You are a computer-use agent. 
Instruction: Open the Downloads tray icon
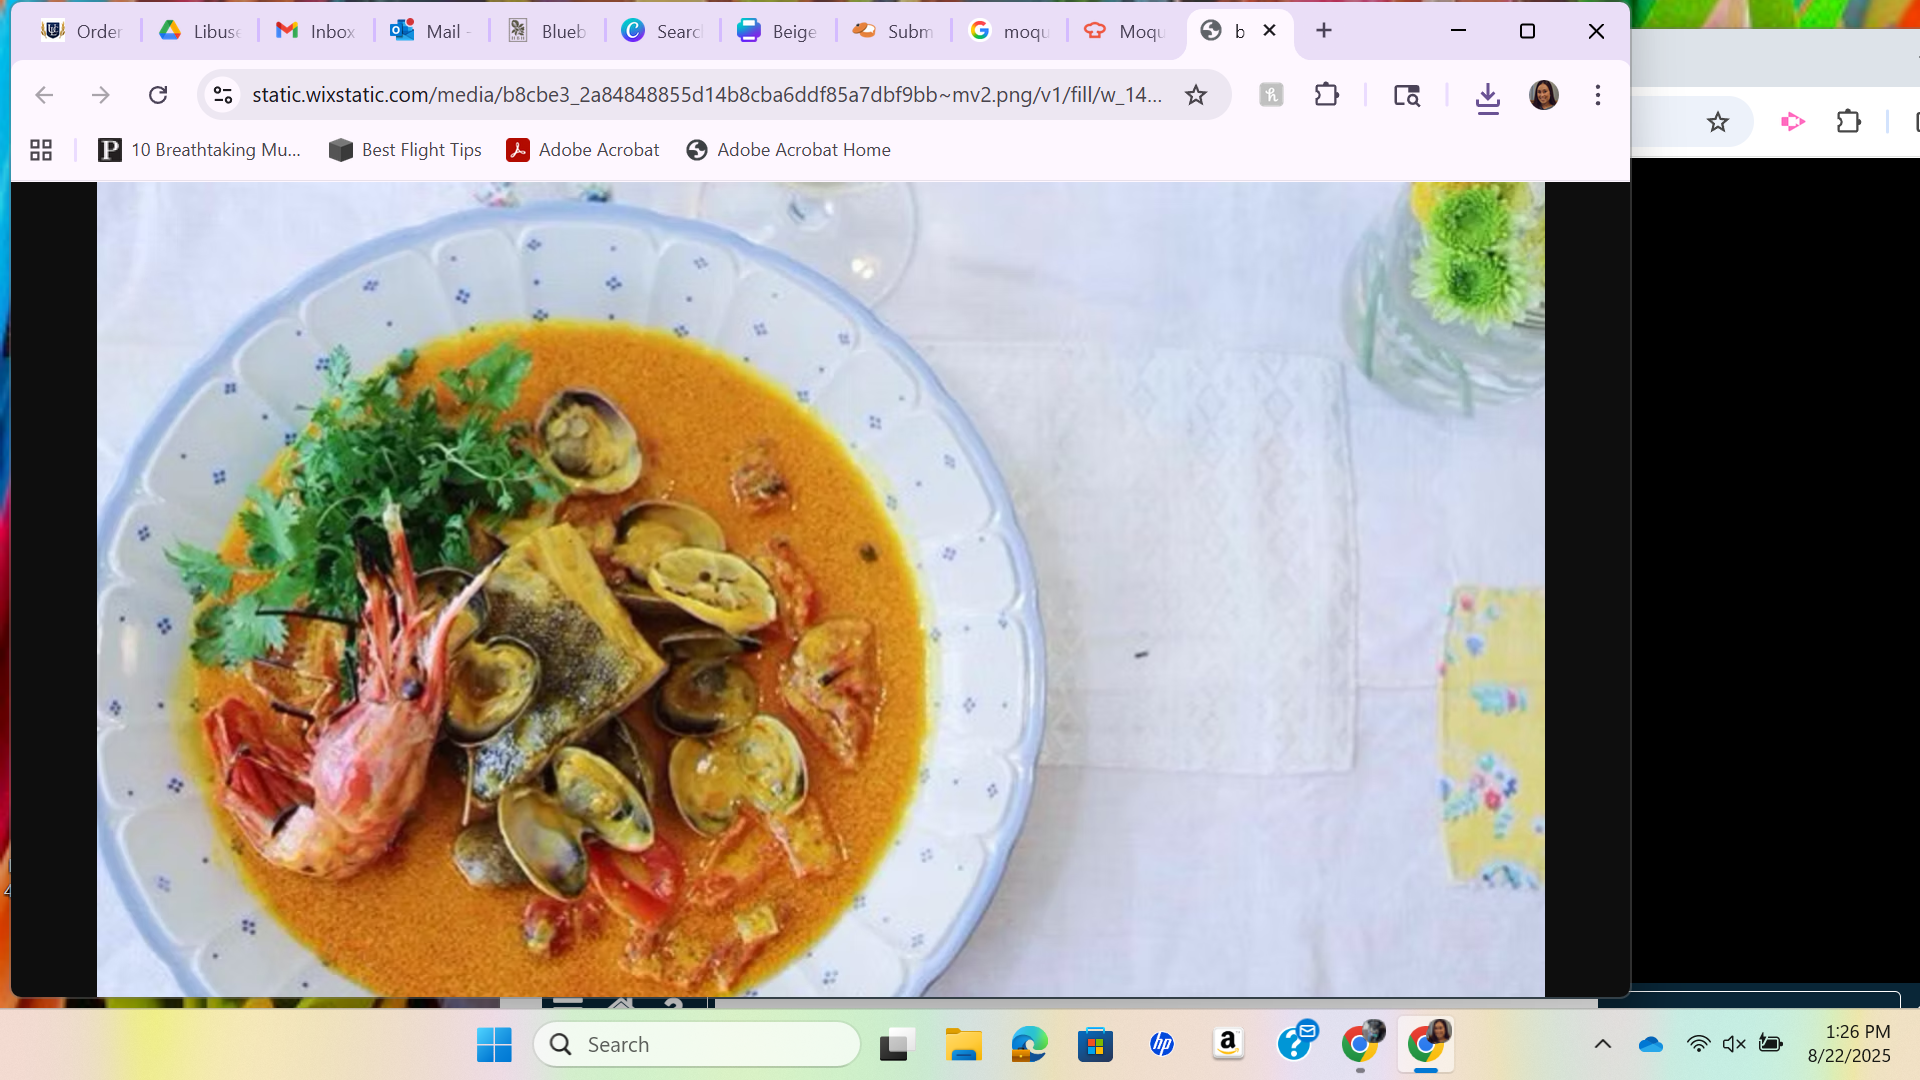pos(1487,96)
